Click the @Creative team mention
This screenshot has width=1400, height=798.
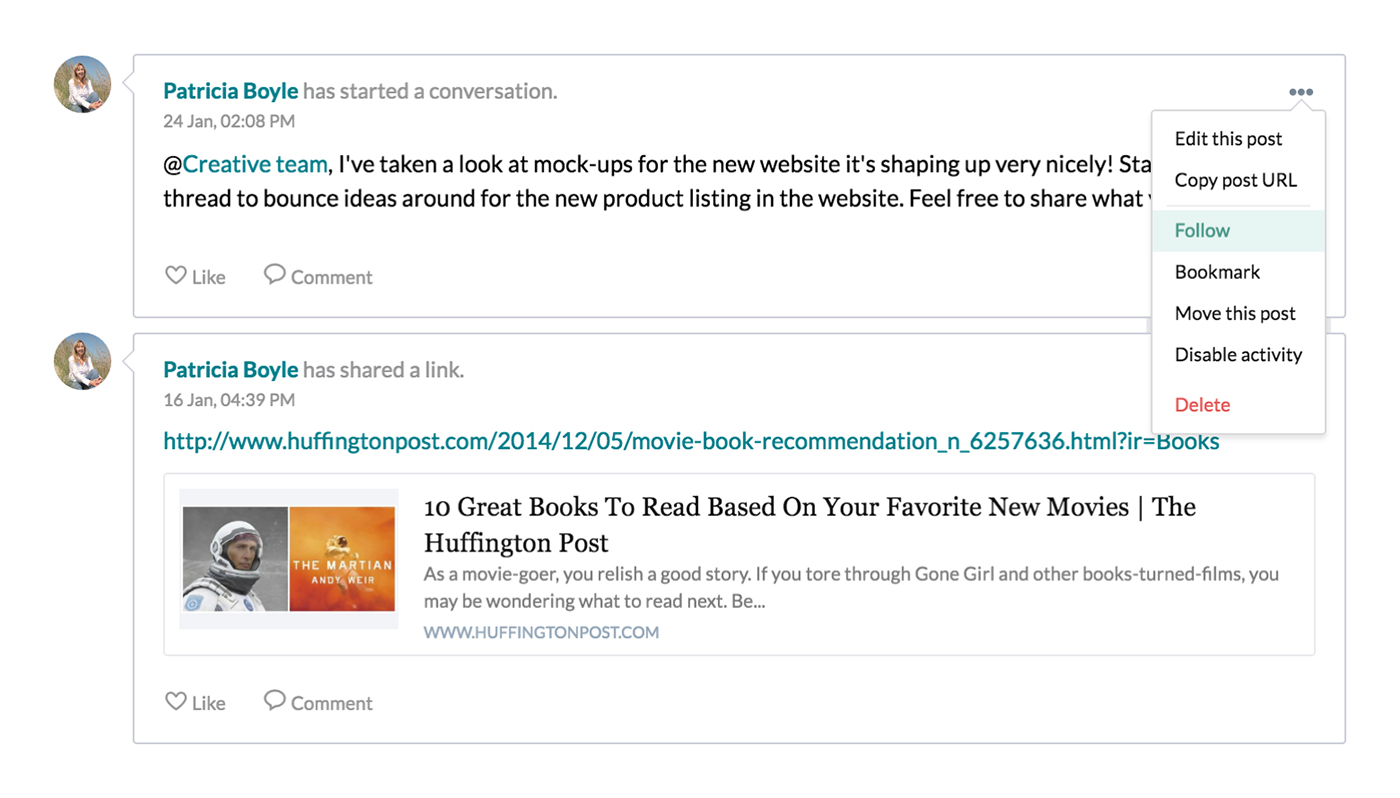pos(254,164)
